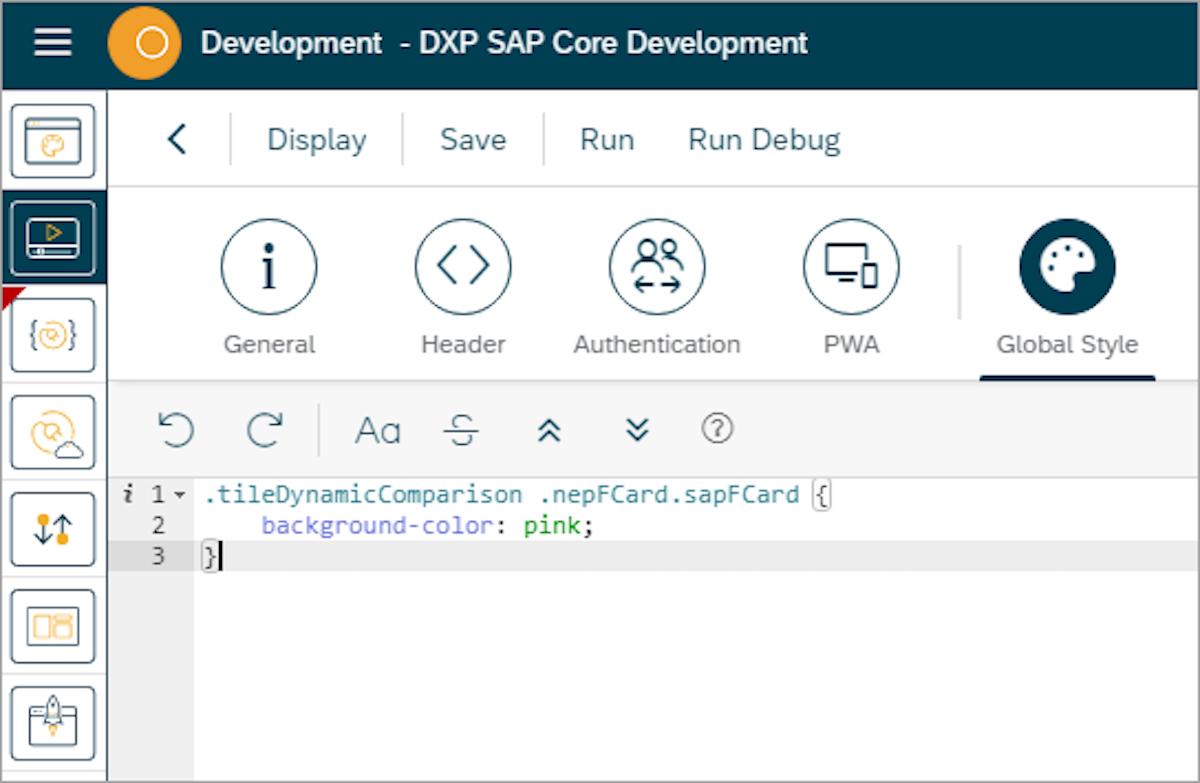Select the General info circle icon
1200x783 pixels.
[269, 267]
